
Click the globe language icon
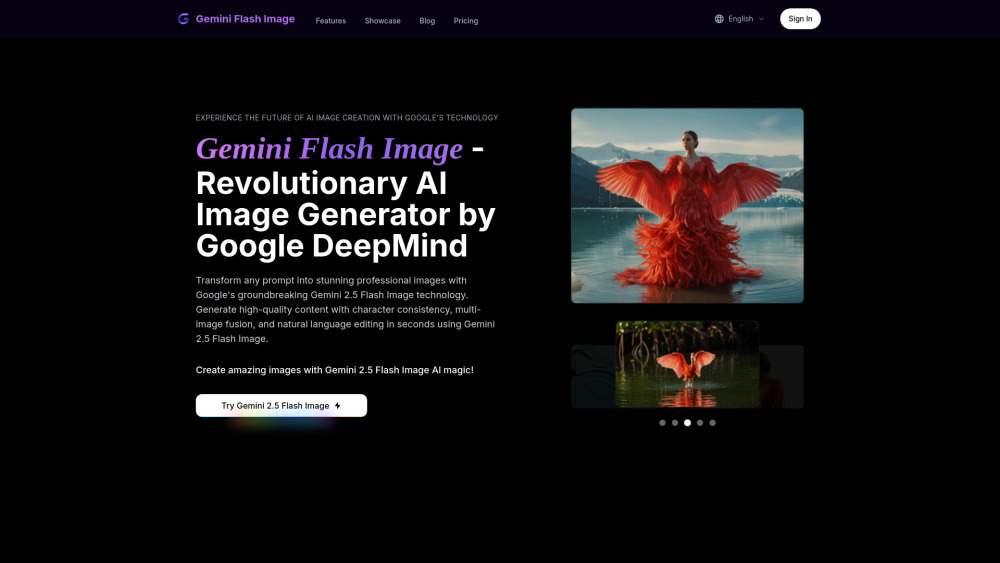pyautogui.click(x=719, y=19)
